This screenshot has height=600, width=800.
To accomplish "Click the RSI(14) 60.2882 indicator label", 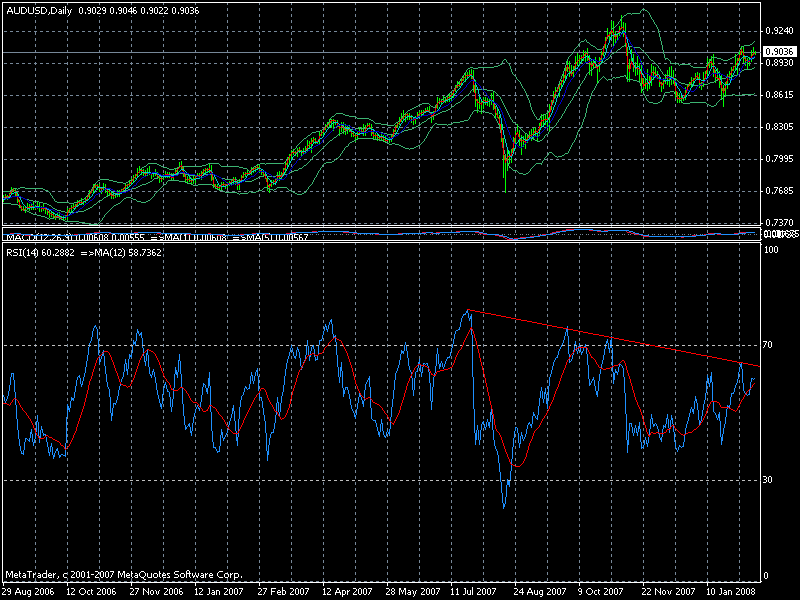I will [x=40, y=253].
